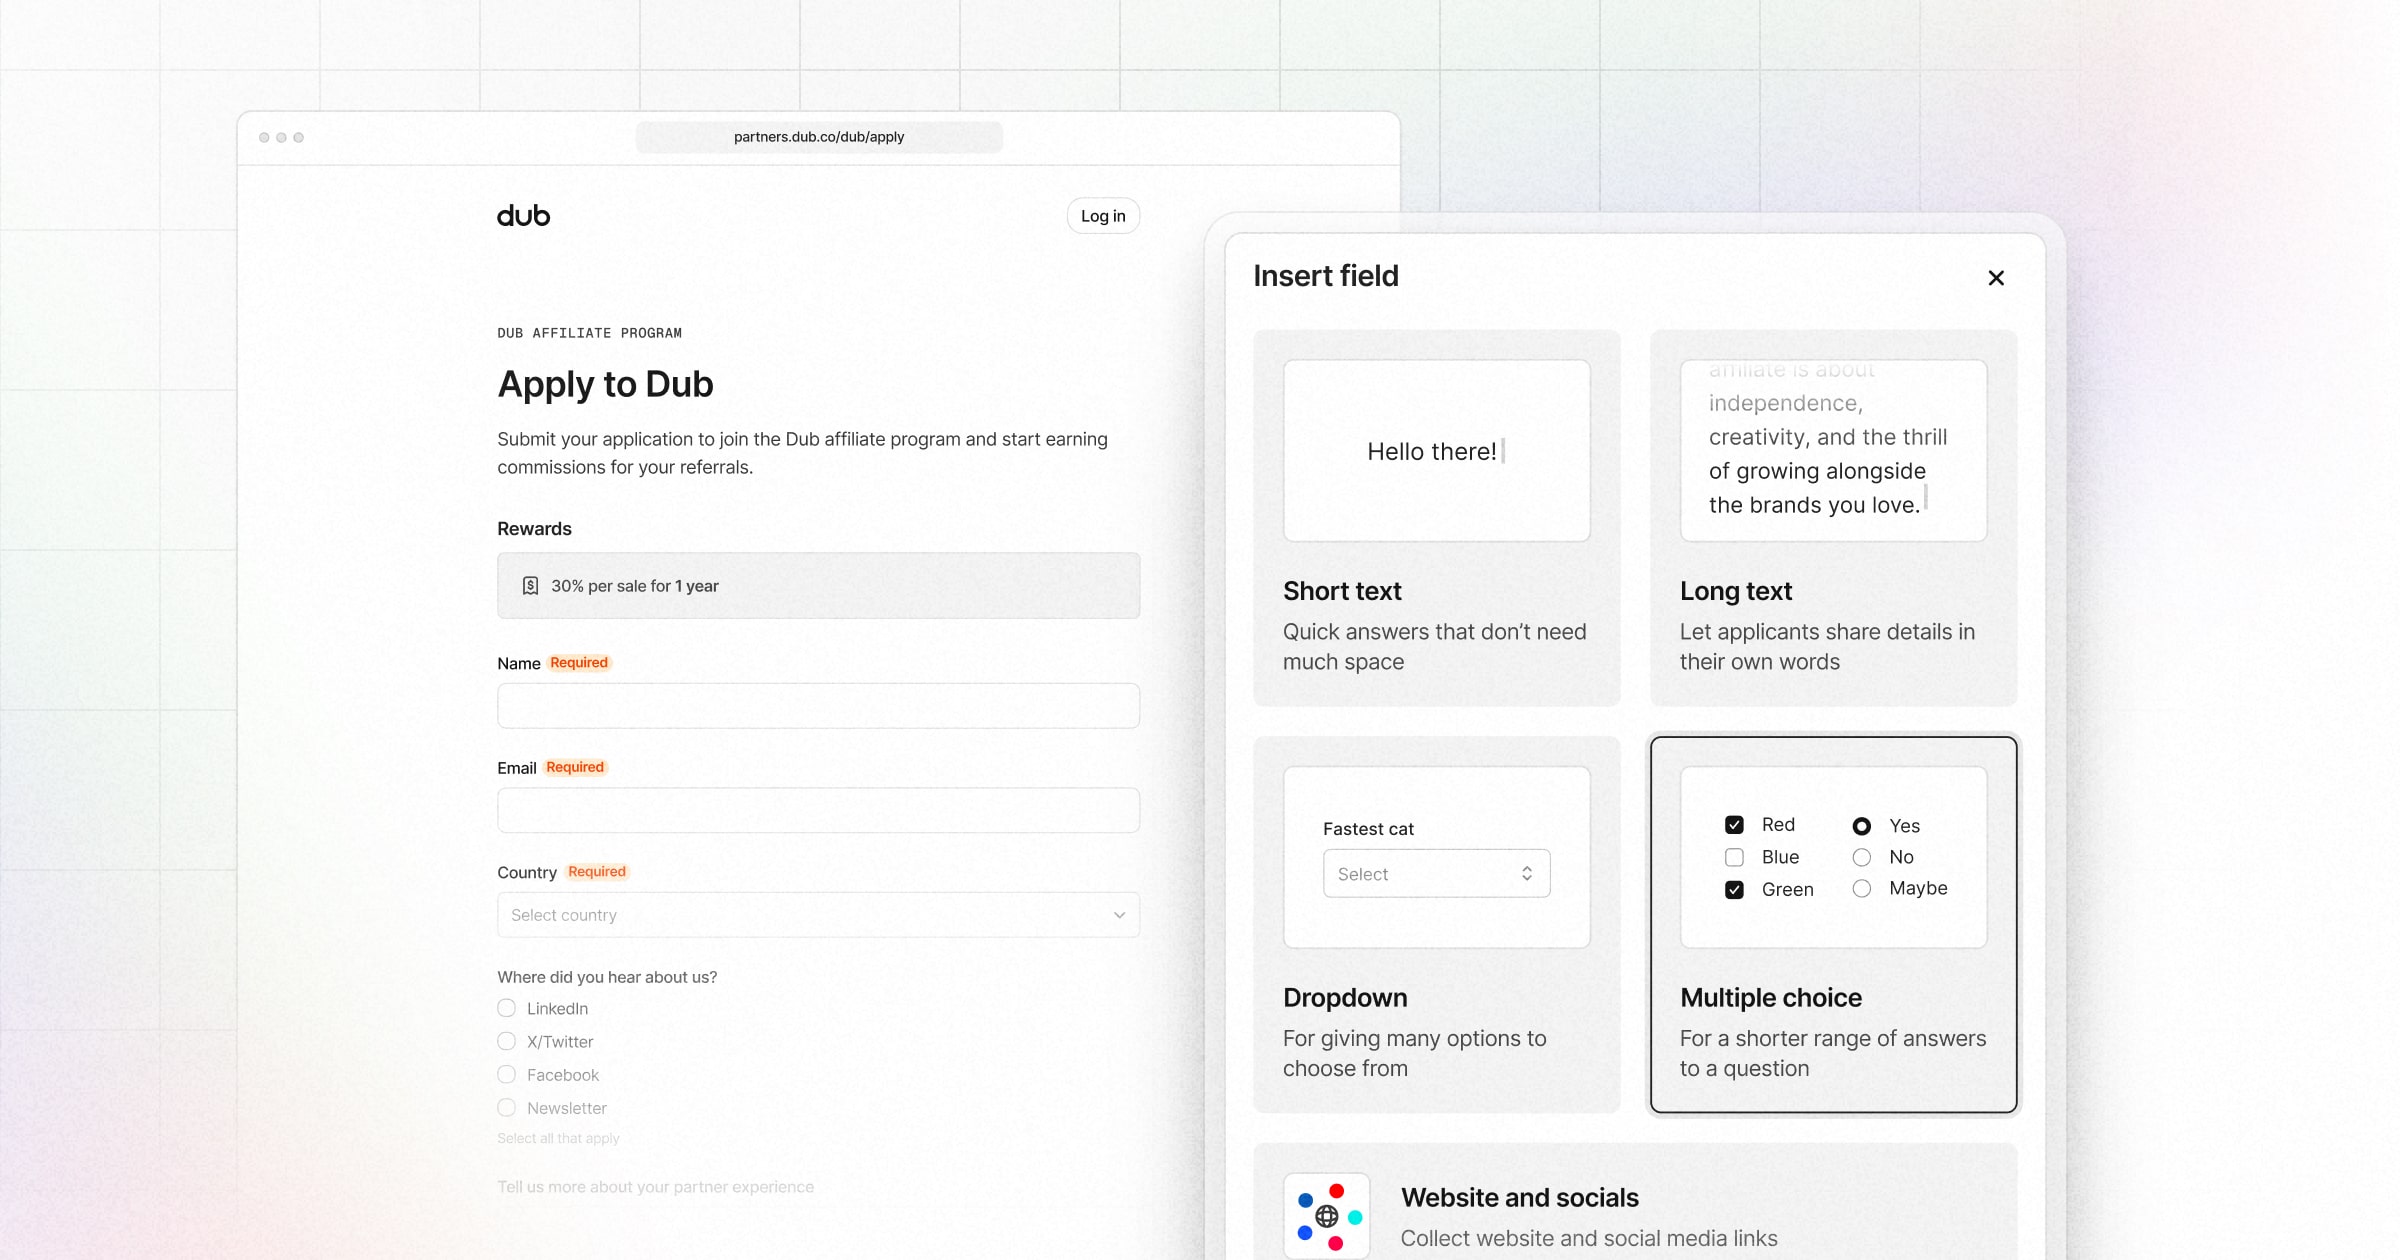
Task: Click the Select dropdown up-down arrows icon
Action: (x=1526, y=874)
